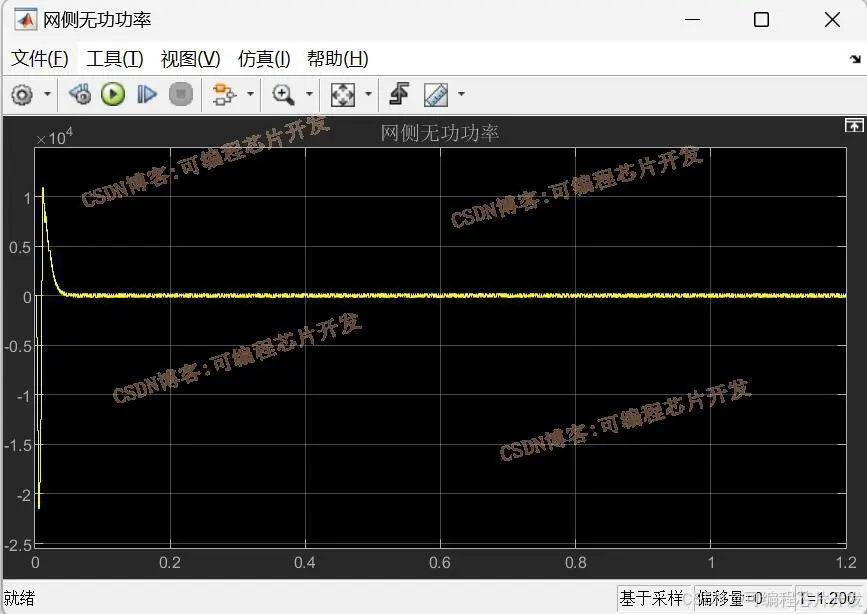This screenshot has height=614, width=867.
Task: Open the Triggers tool icon
Action: (399, 94)
